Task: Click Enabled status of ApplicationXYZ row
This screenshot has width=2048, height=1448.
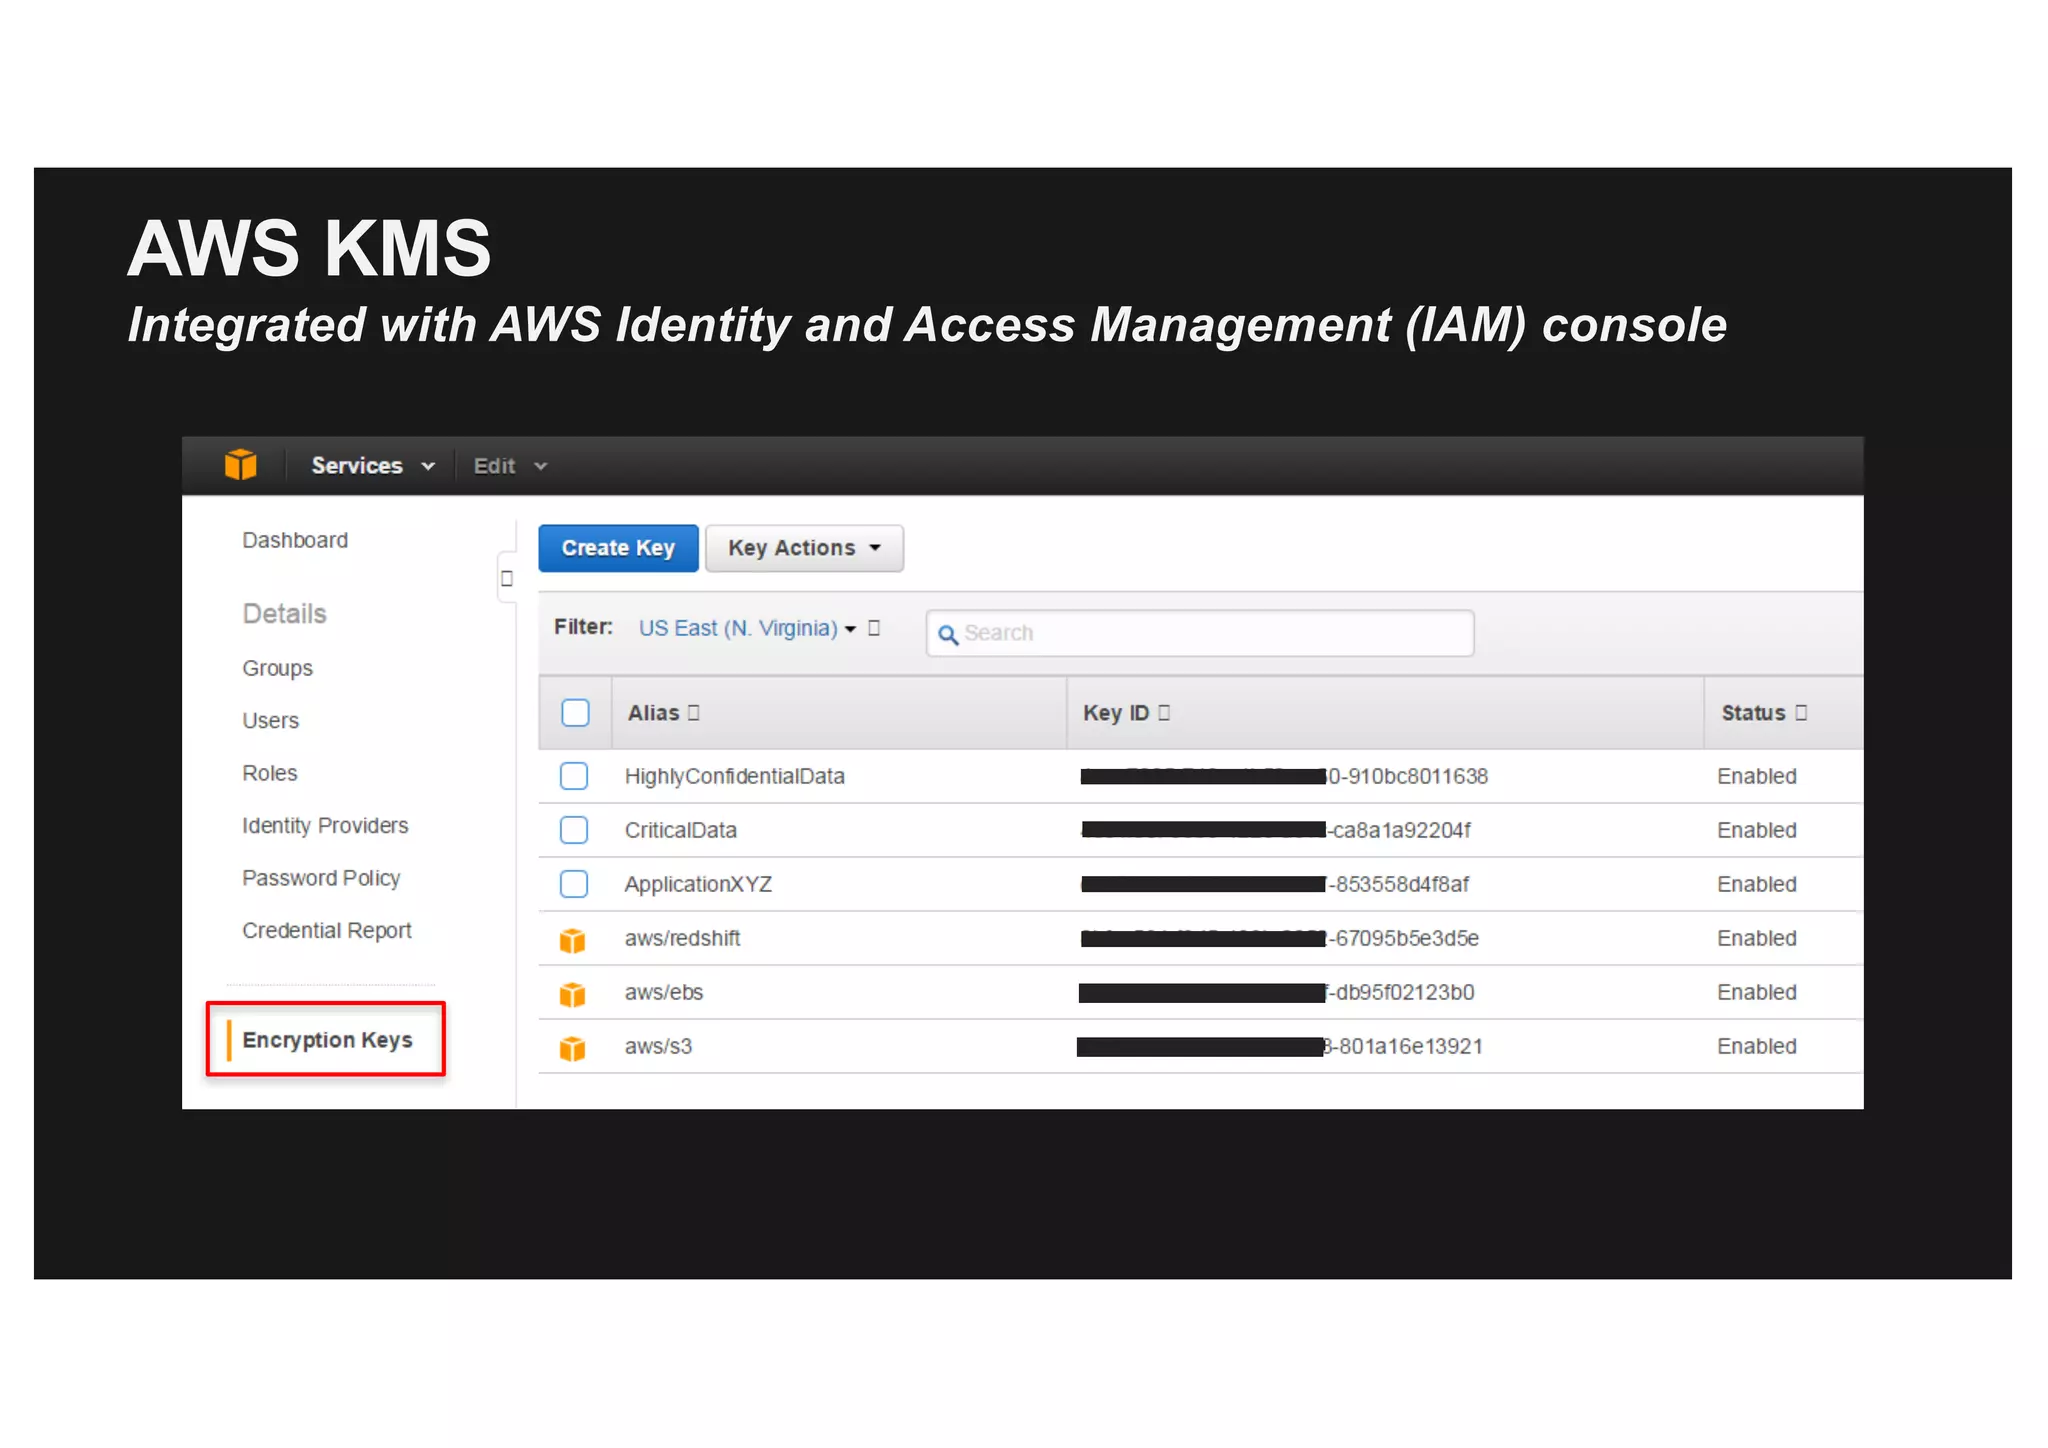Action: [x=1756, y=884]
